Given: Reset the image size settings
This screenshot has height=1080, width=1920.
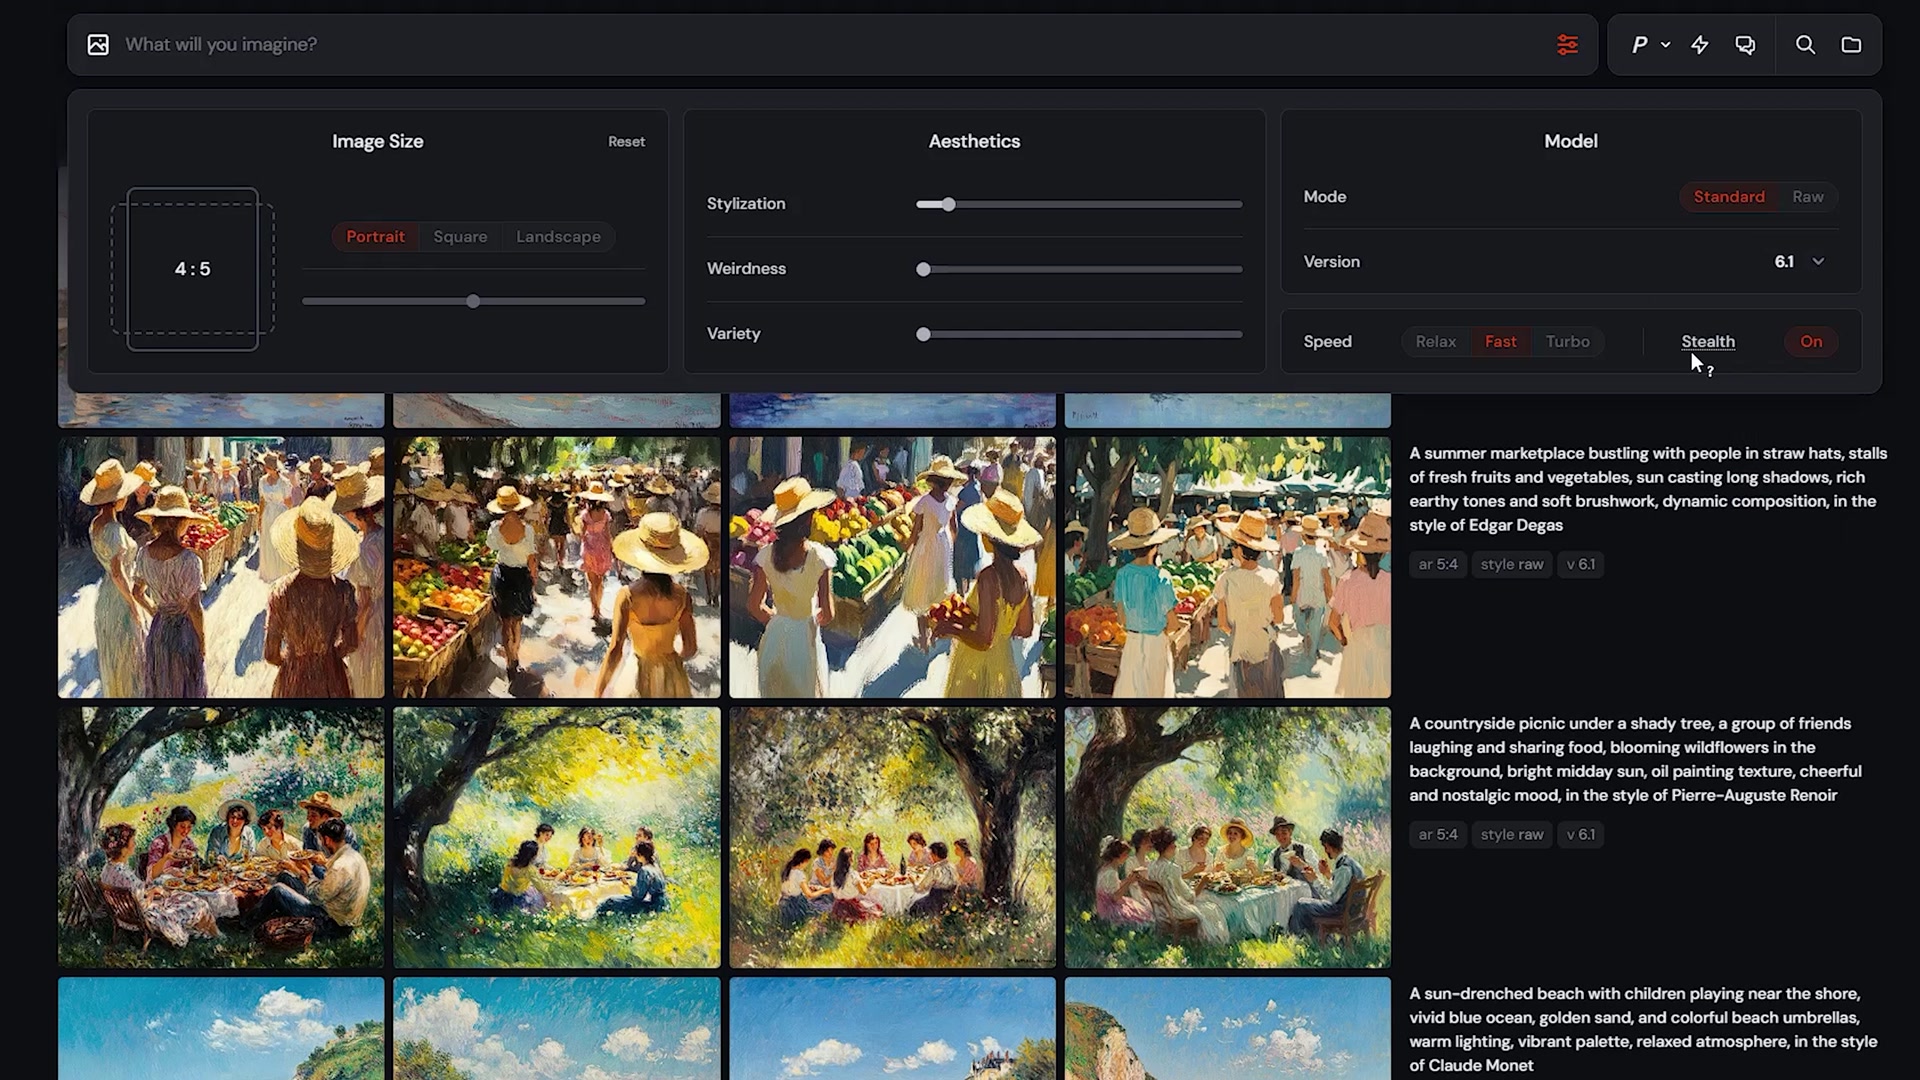Looking at the screenshot, I should (x=626, y=142).
